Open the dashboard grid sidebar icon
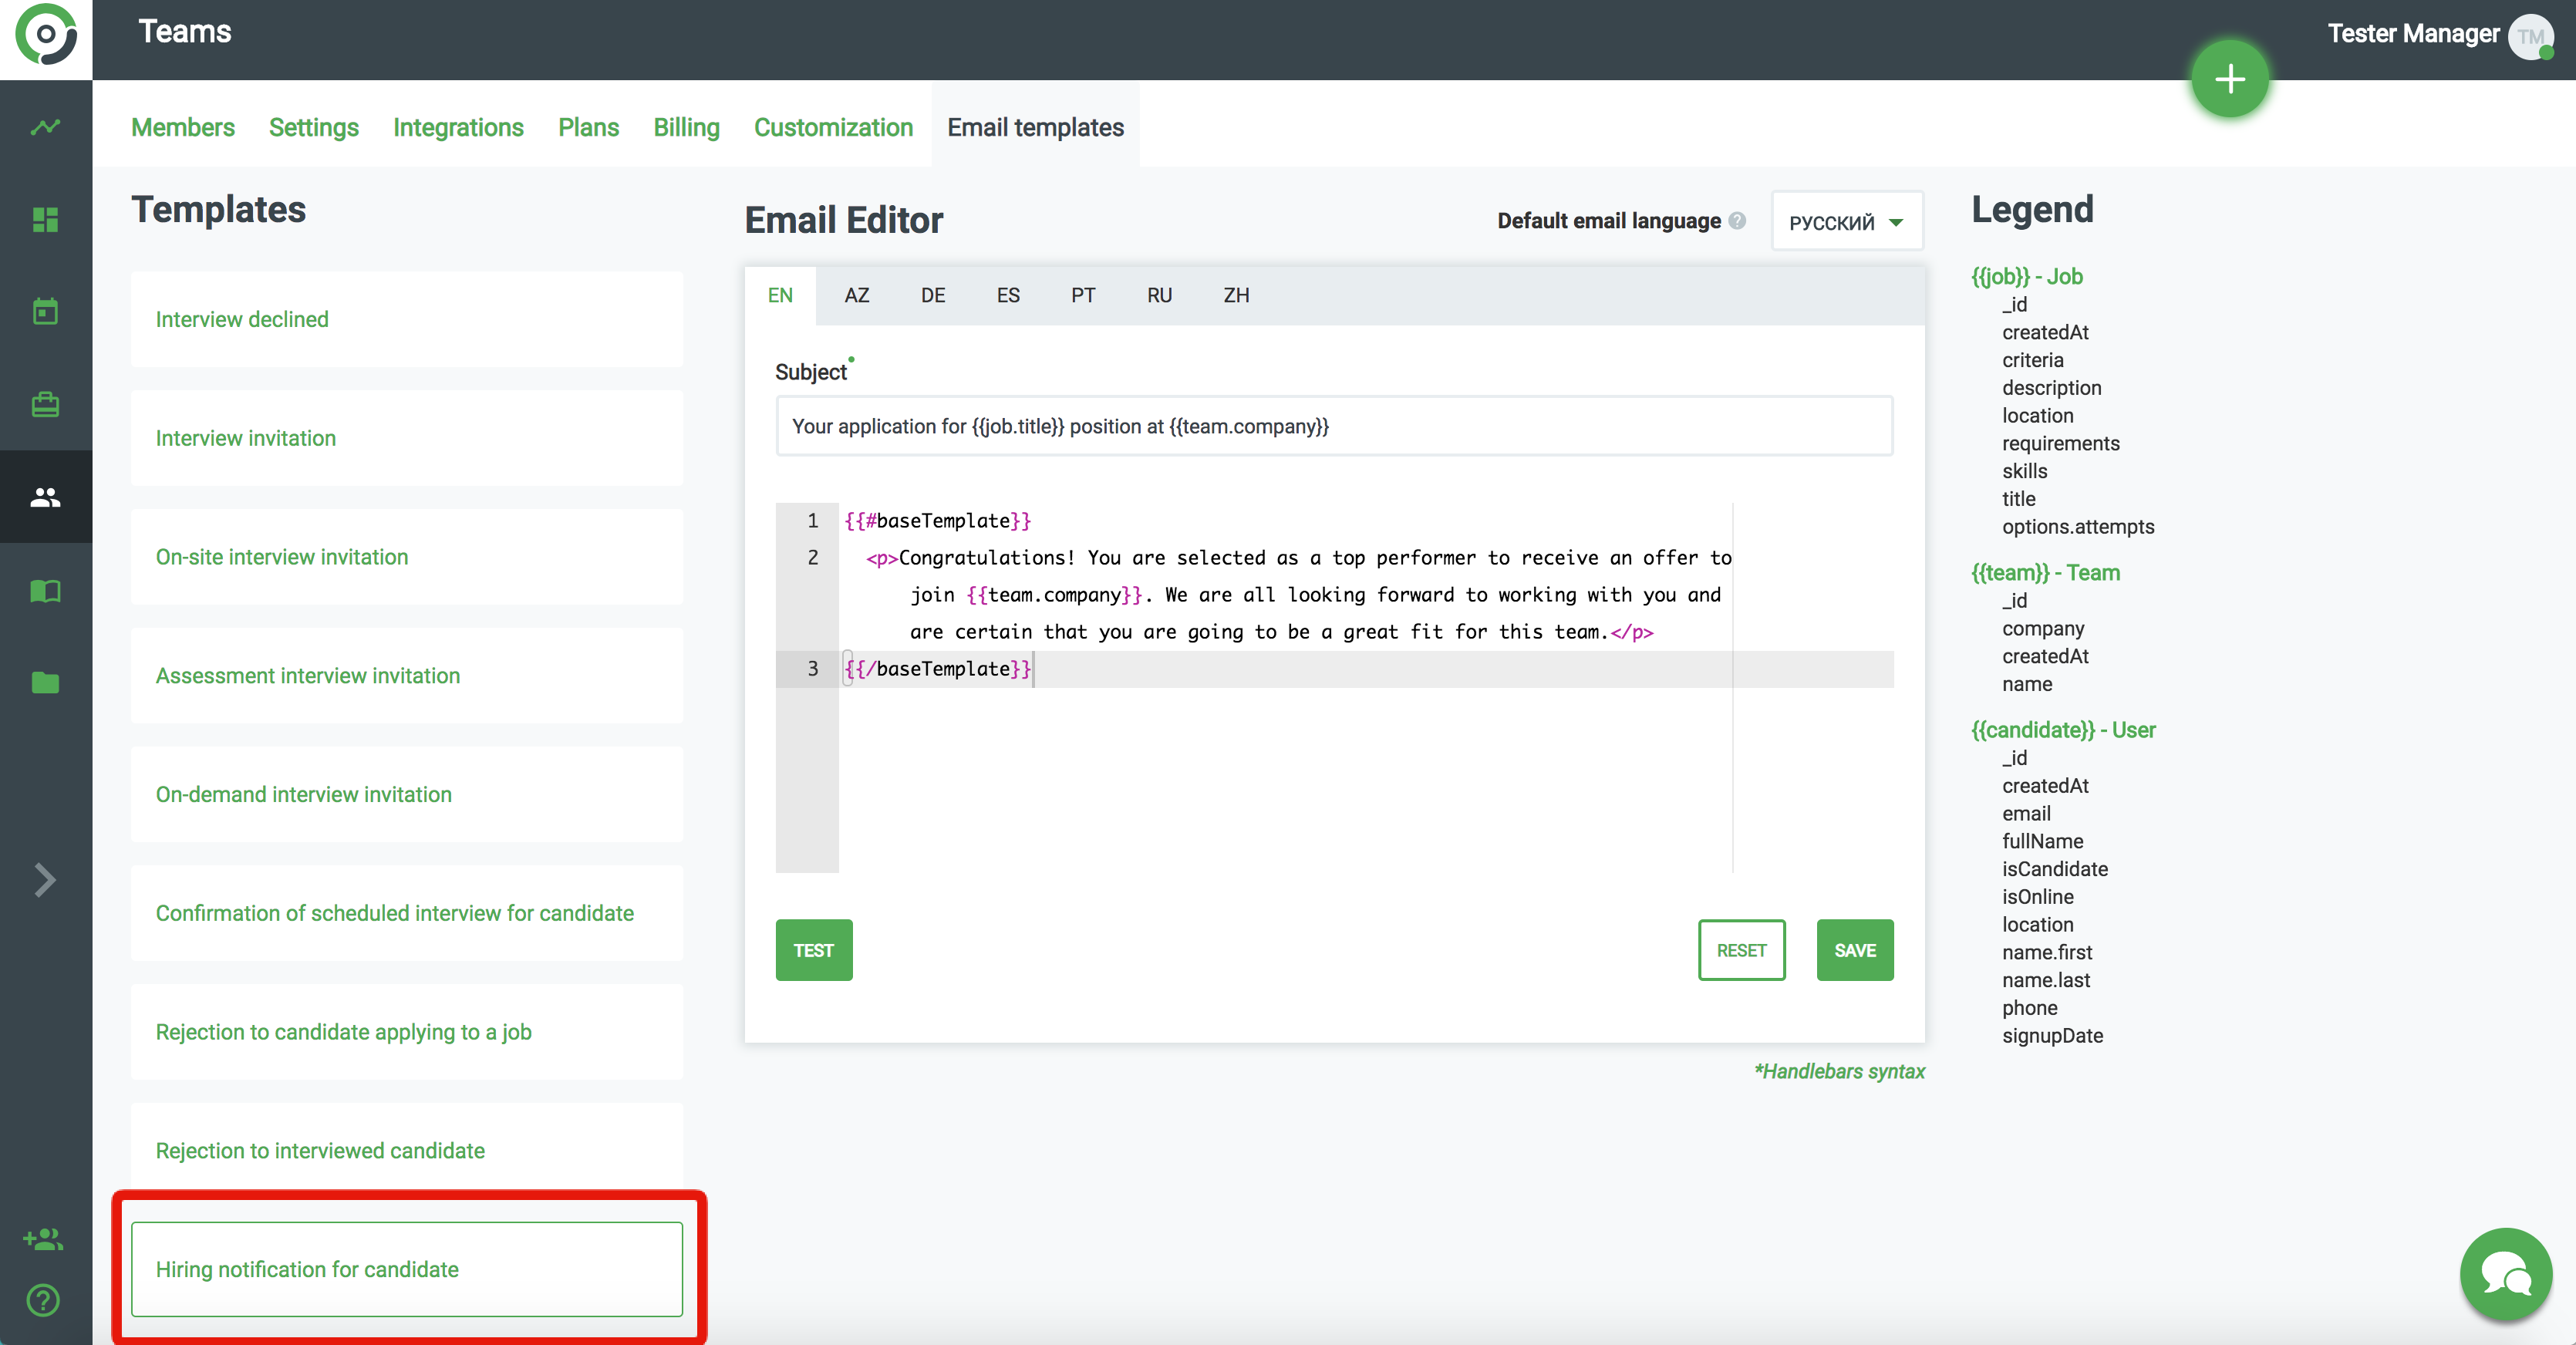Image resolution: width=2576 pixels, height=1345 pixels. pos(45,219)
